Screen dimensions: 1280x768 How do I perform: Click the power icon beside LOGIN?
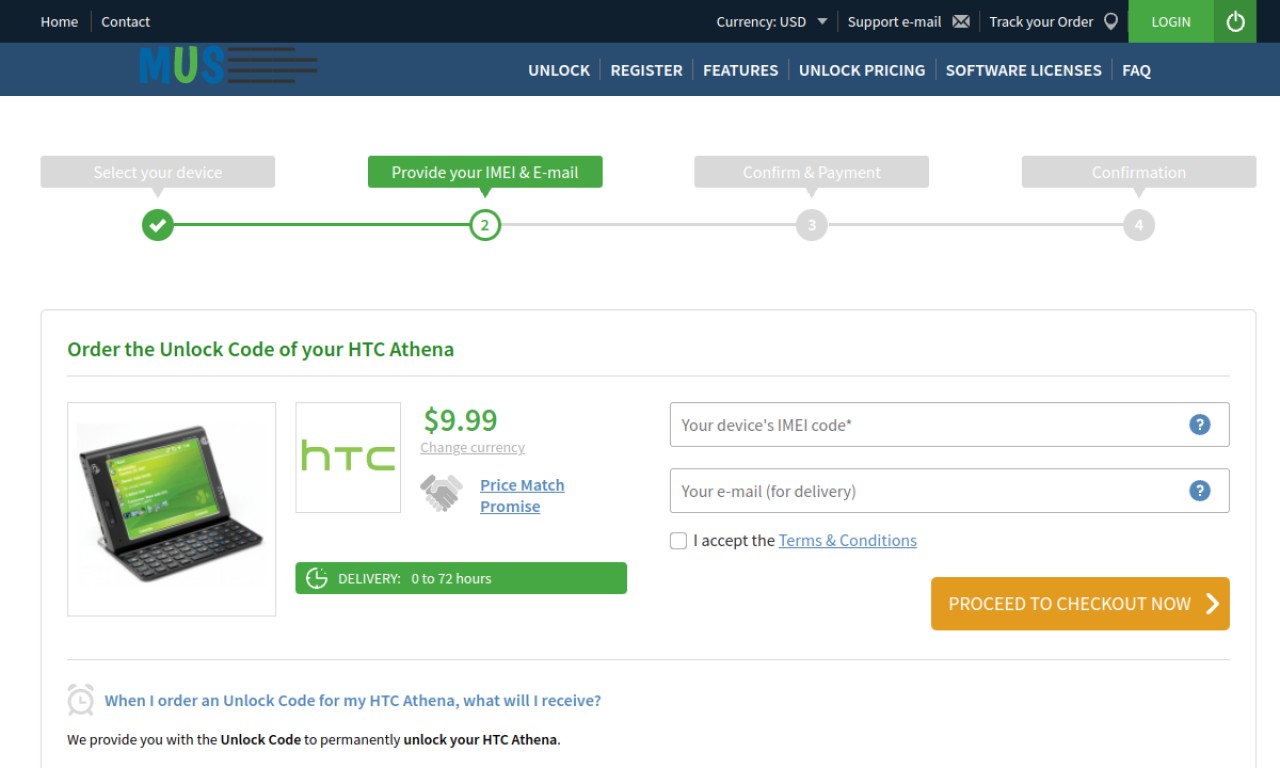pyautogui.click(x=1235, y=21)
